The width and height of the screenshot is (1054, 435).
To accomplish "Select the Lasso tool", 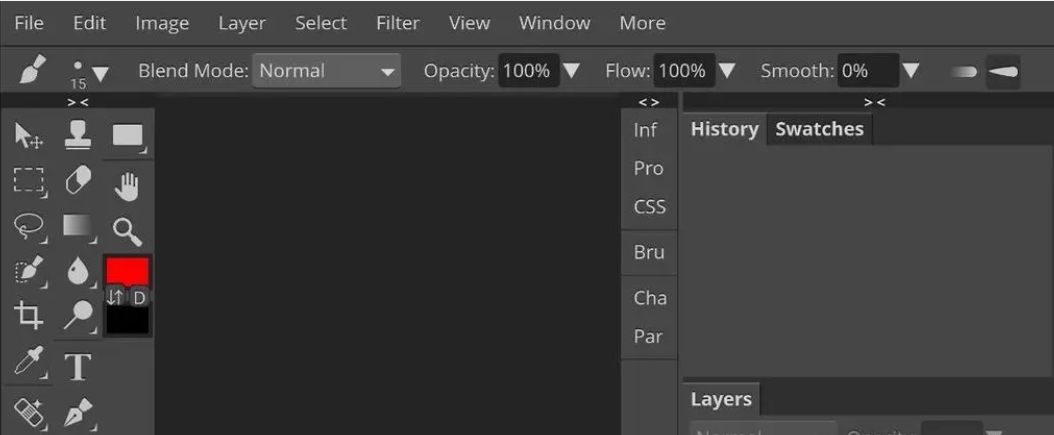I will click(x=29, y=227).
